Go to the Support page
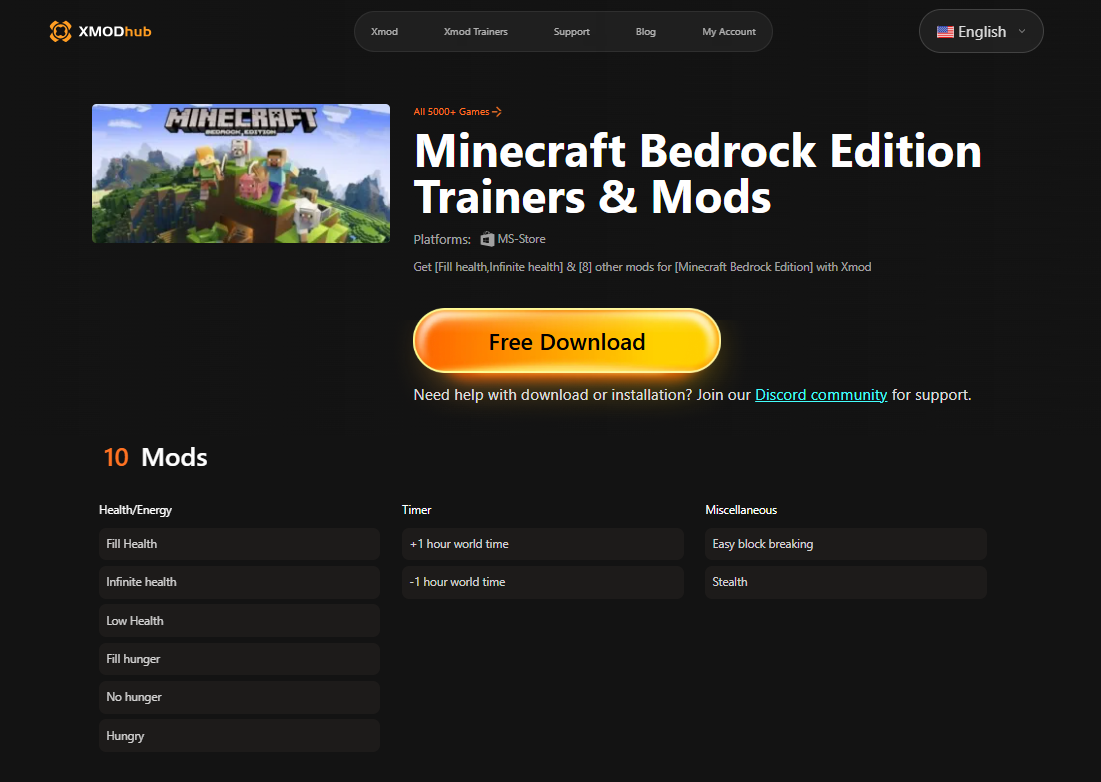1101x782 pixels. 572,32
